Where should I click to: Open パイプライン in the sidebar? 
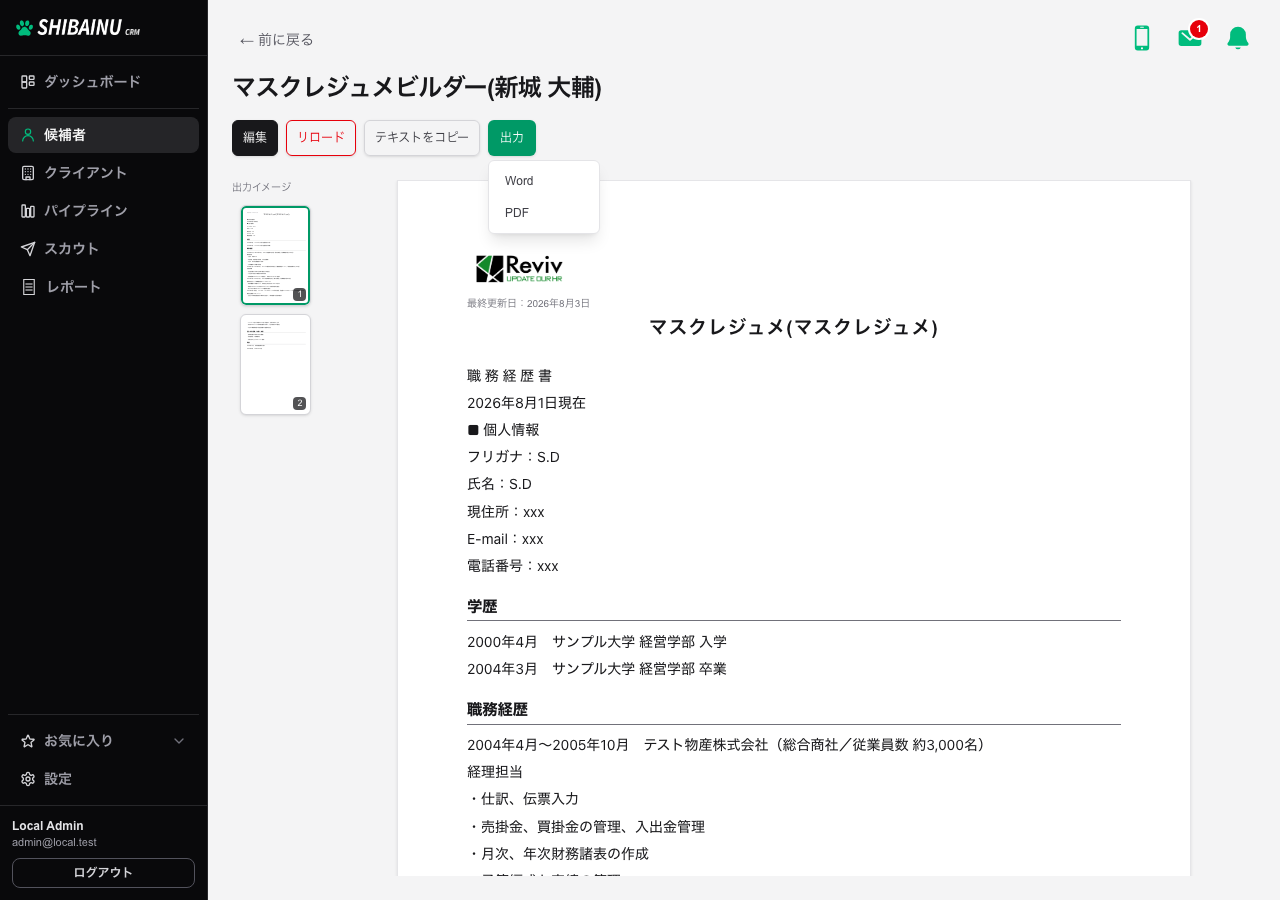(x=103, y=211)
